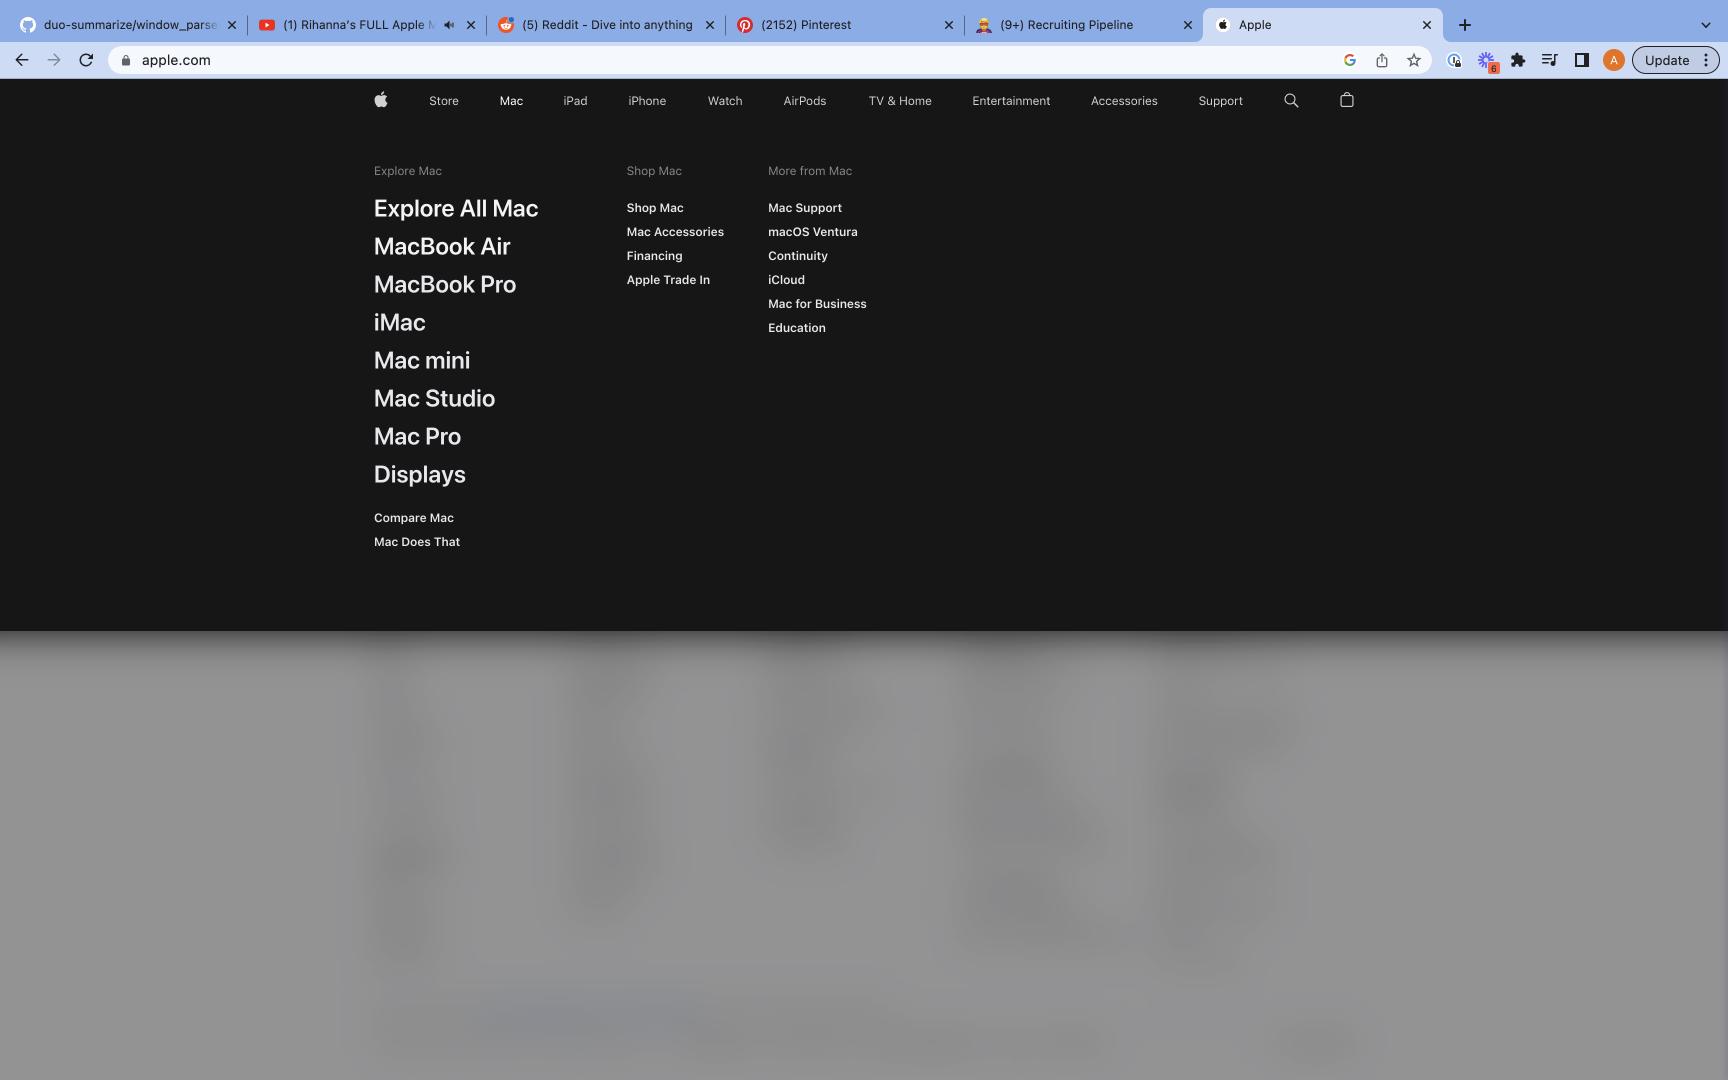Open AirPods navigation item

click(805, 101)
